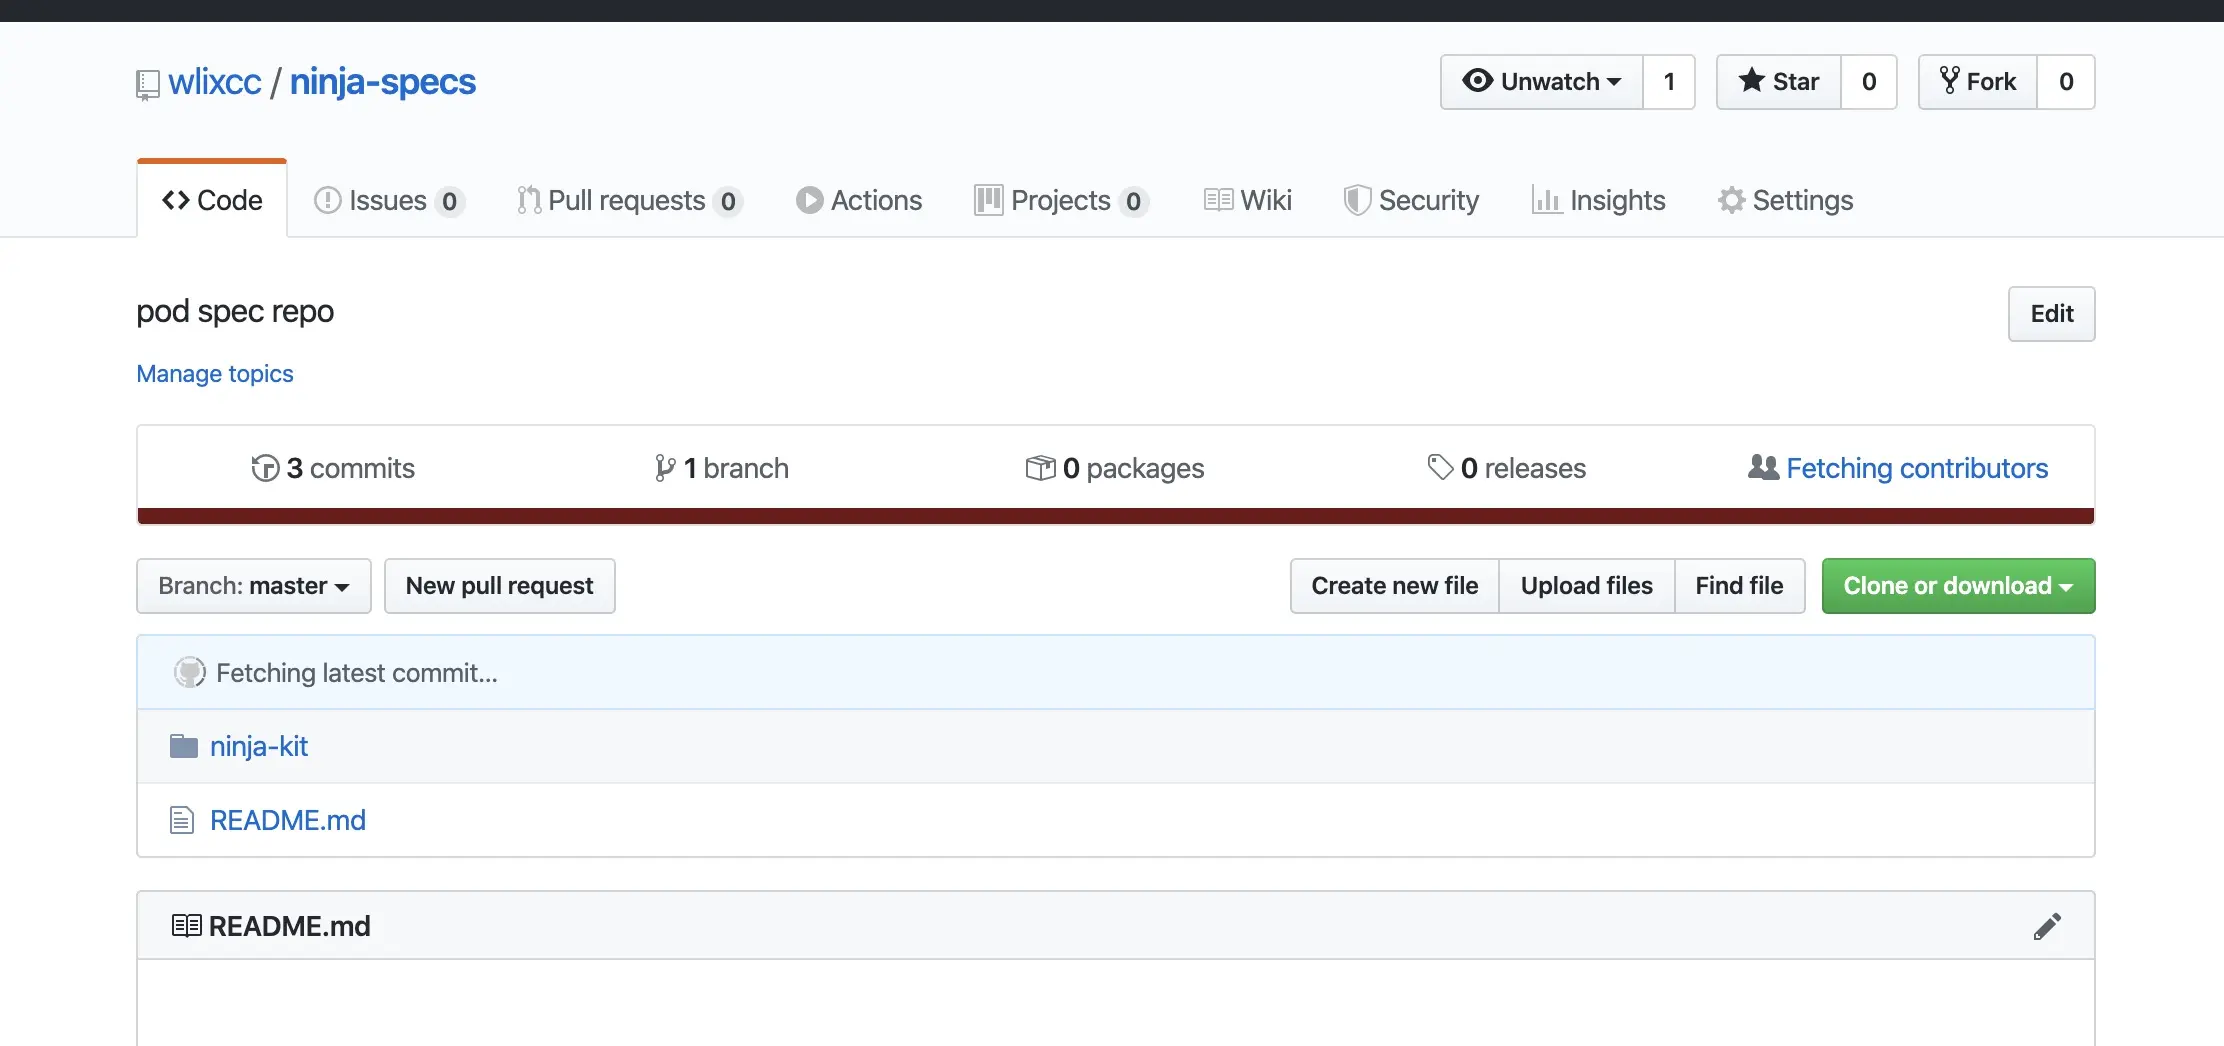The image size is (2224, 1046).
Task: Click the wlixcc owner link
Action: pyautogui.click(x=215, y=82)
